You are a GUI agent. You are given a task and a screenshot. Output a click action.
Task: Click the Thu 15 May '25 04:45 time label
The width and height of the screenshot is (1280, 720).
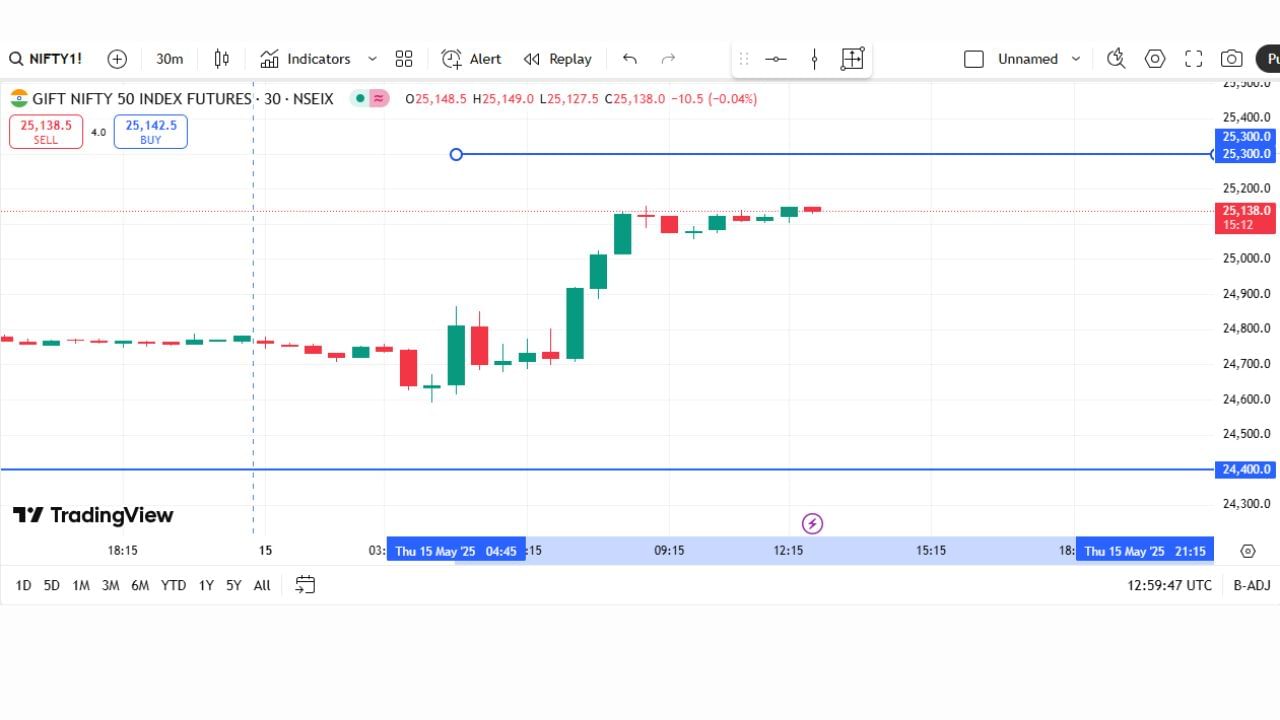[456, 551]
